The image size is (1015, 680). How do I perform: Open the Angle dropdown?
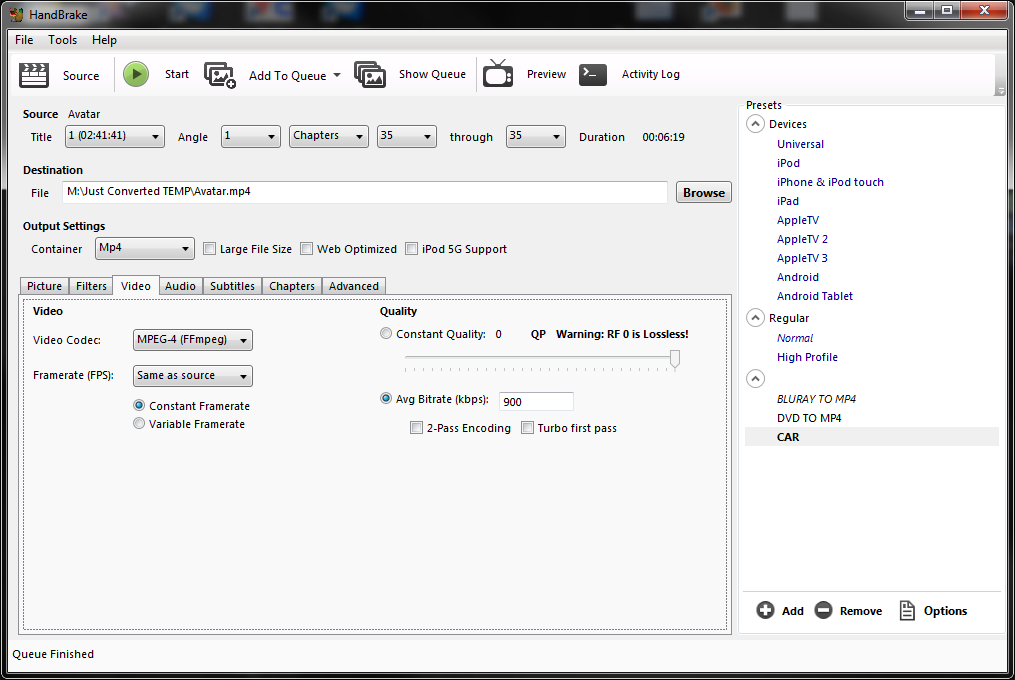[x=251, y=137]
